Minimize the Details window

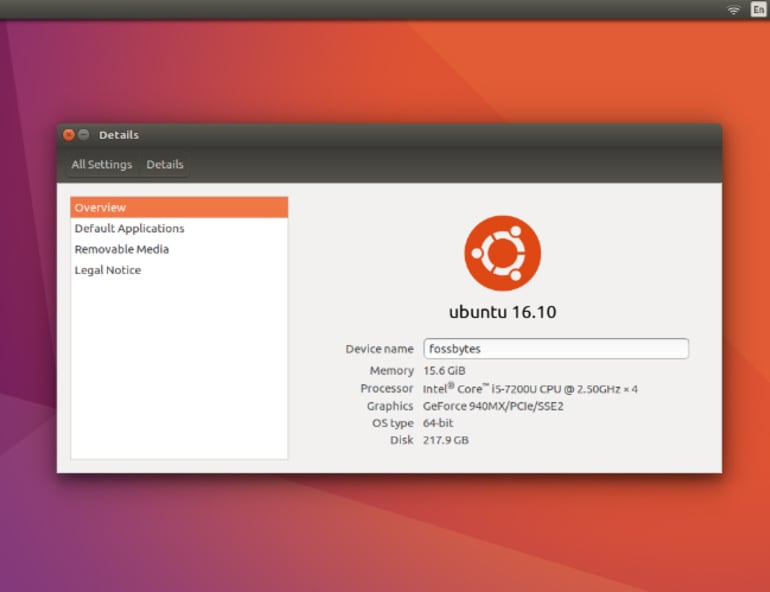(x=84, y=135)
